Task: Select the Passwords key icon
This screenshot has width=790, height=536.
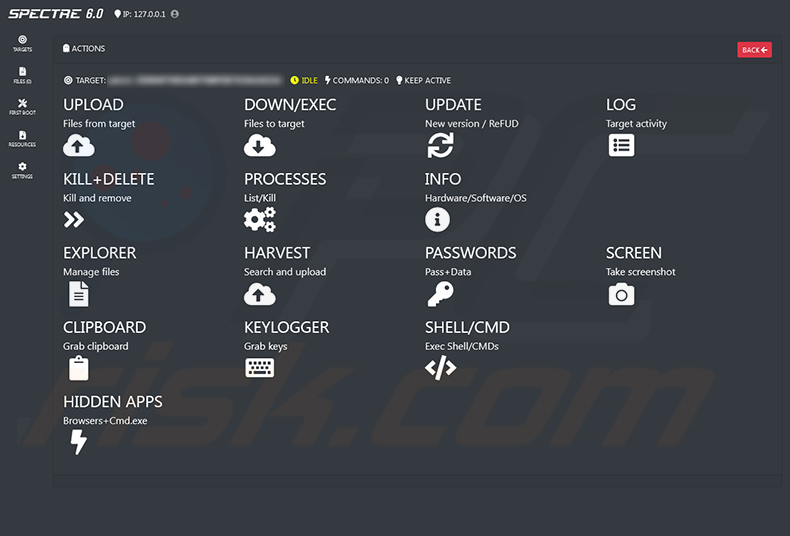Action: point(440,294)
